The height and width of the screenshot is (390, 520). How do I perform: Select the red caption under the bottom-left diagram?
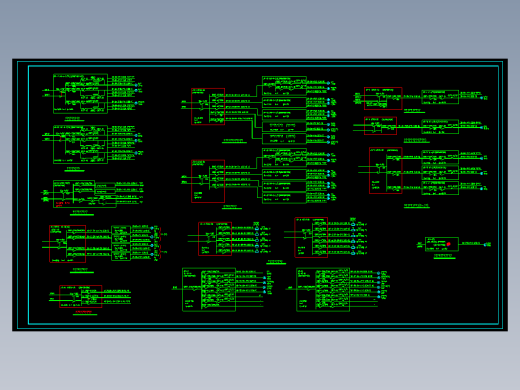click(x=83, y=312)
